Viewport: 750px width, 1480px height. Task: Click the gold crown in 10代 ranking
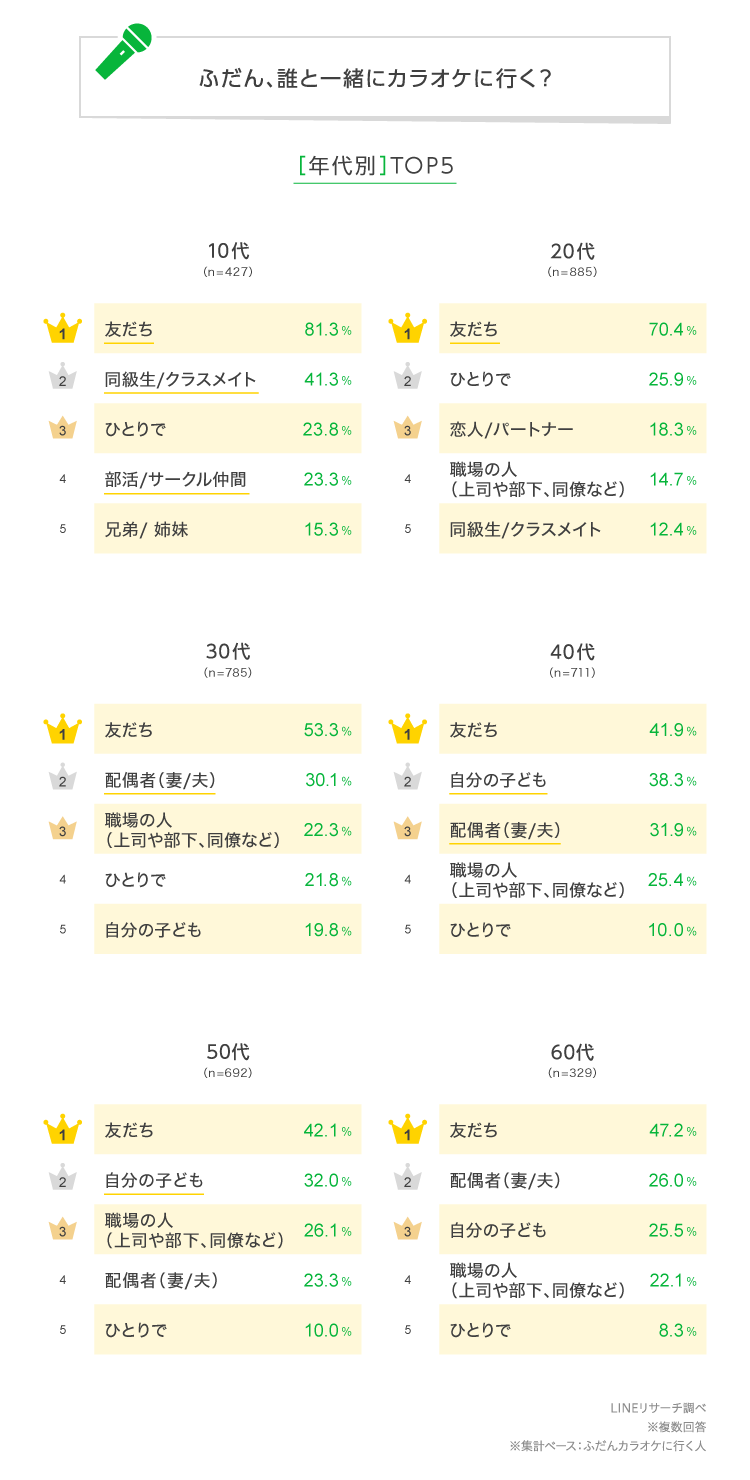pos(62,329)
